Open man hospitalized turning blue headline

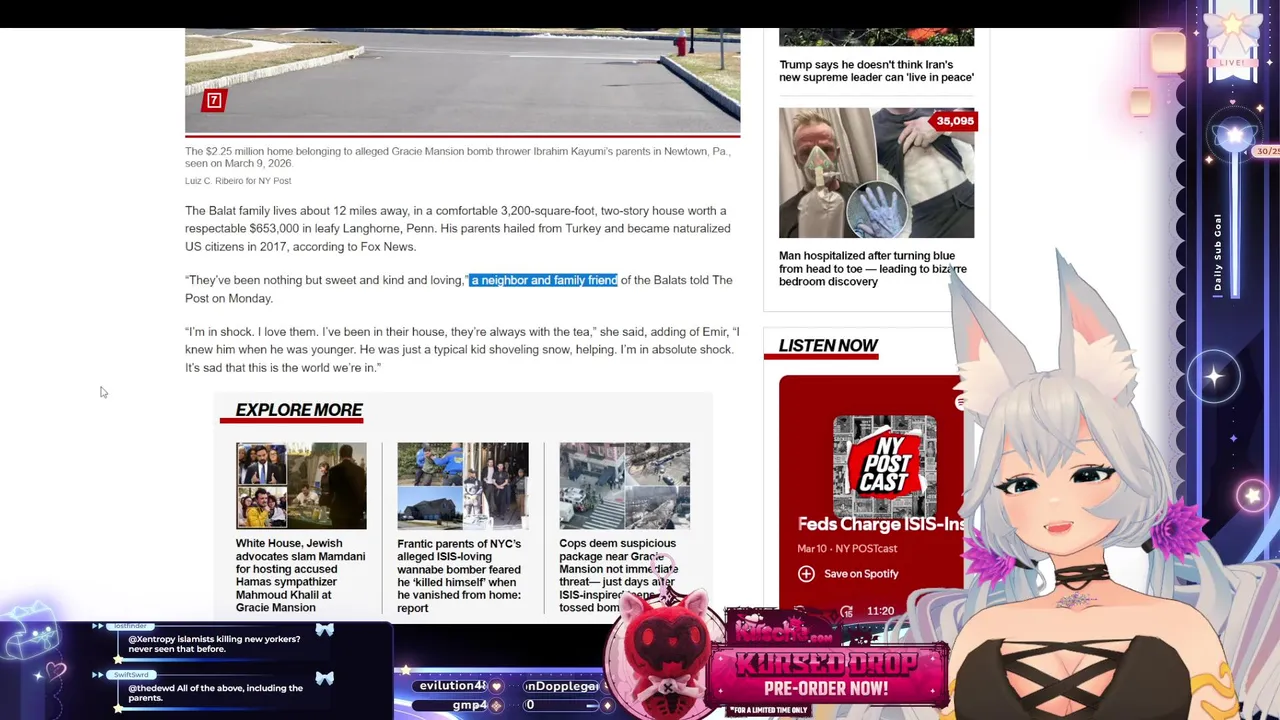coord(872,268)
